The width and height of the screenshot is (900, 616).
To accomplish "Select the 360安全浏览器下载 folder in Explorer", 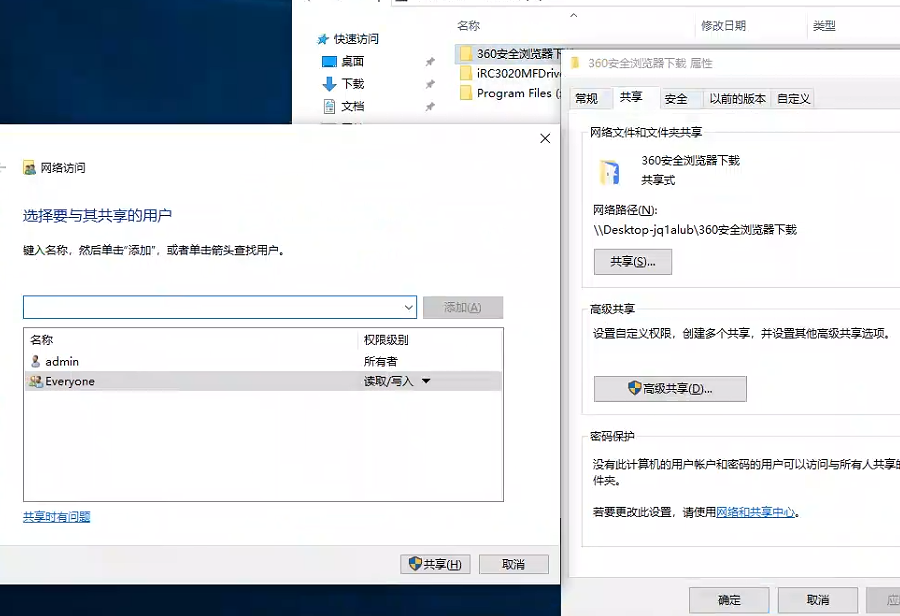I will click(520, 54).
